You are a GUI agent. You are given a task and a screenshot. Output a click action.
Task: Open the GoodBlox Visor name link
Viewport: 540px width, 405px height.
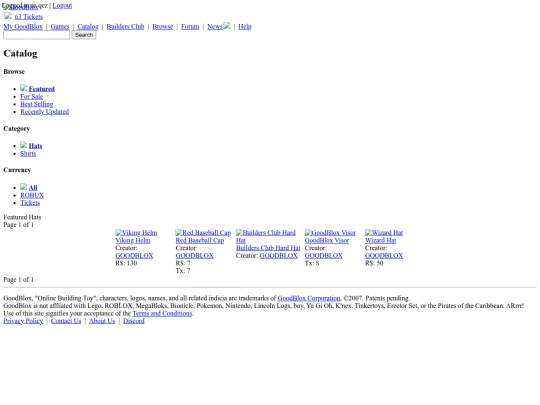pyautogui.click(x=327, y=240)
